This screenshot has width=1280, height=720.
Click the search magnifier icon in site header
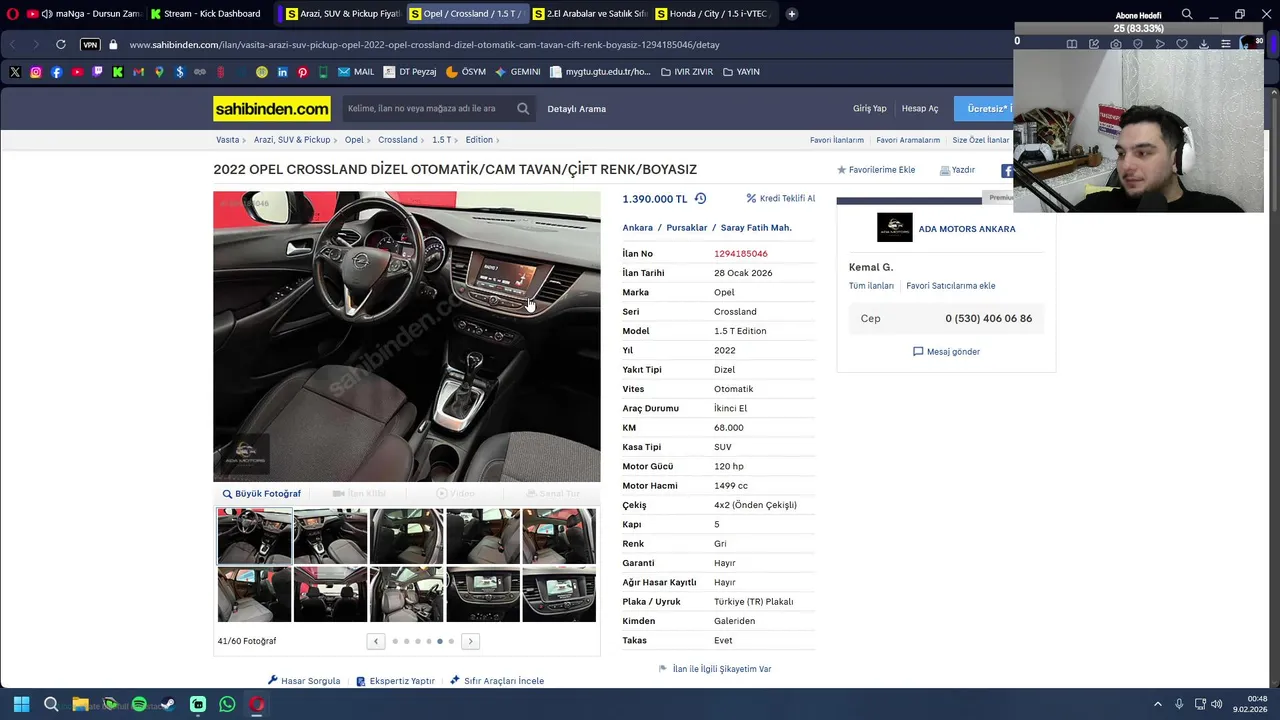click(x=523, y=109)
